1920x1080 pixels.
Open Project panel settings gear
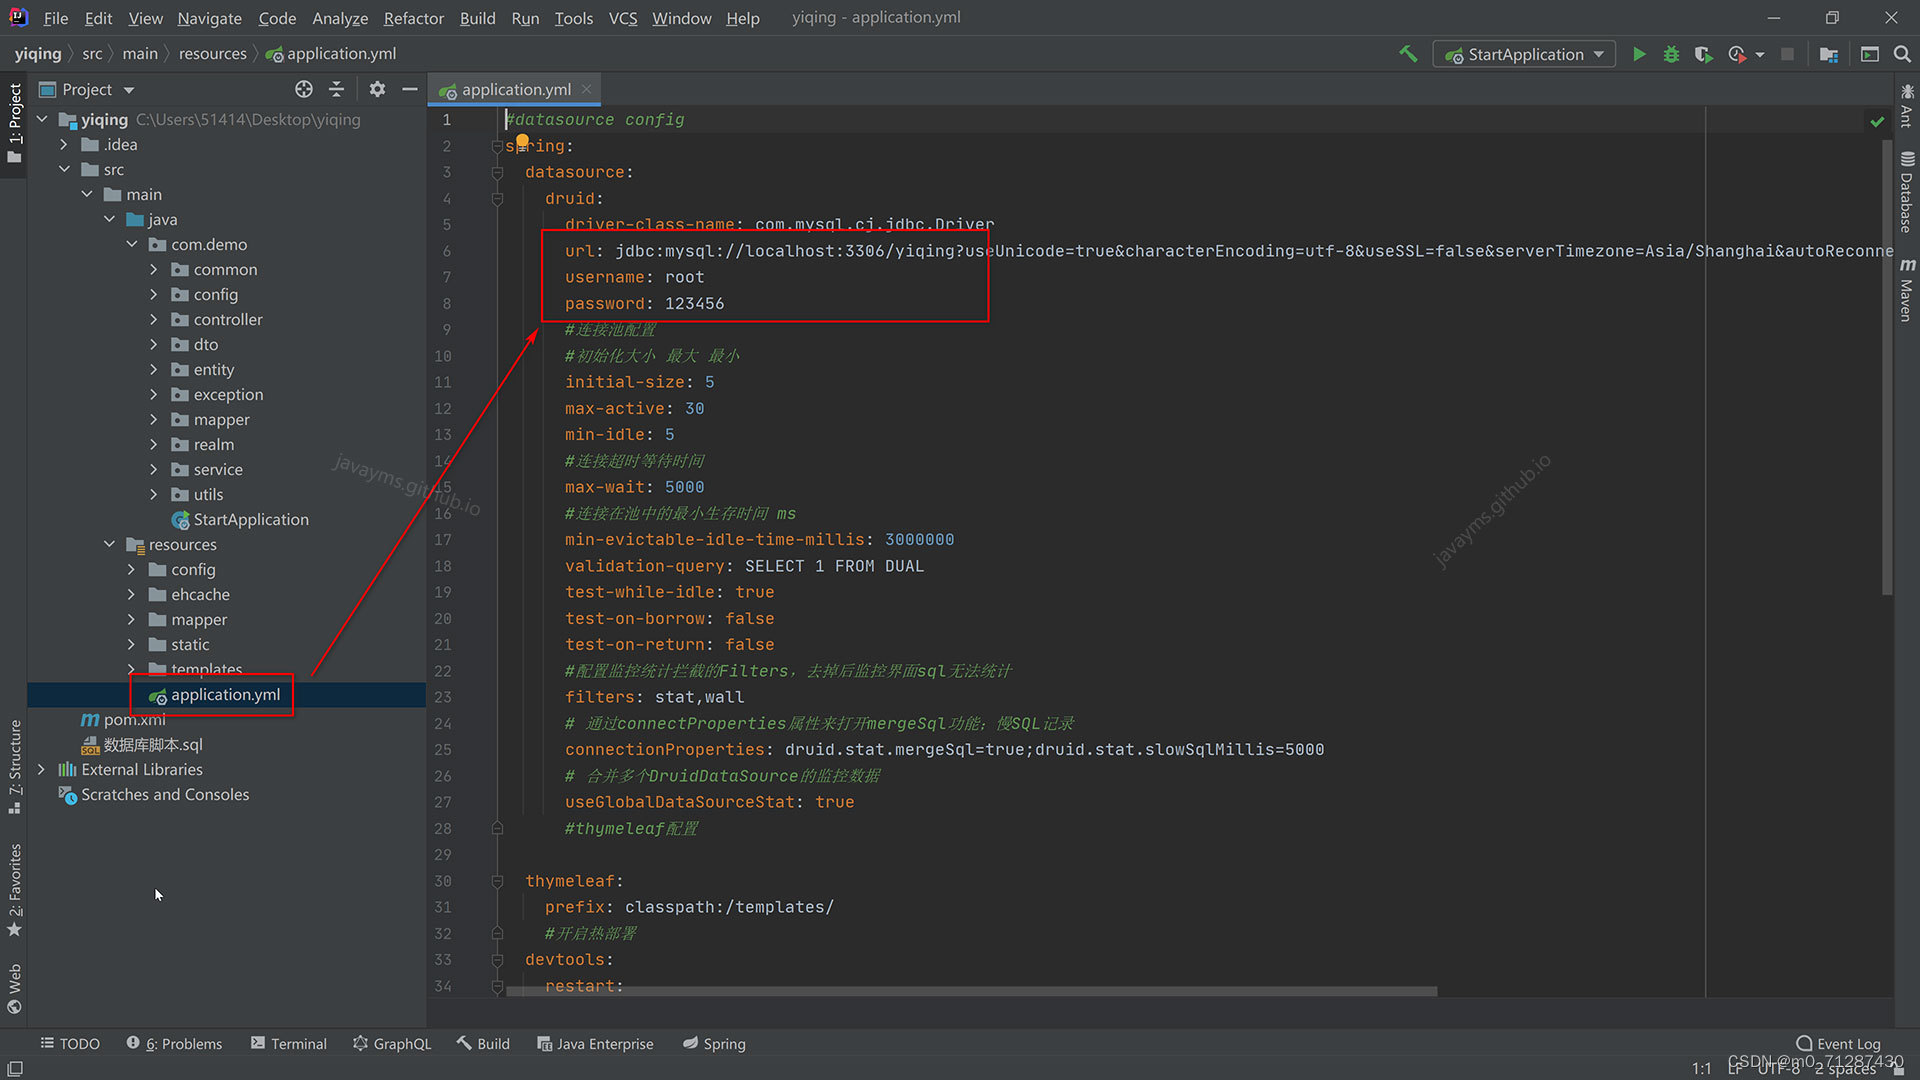click(377, 89)
